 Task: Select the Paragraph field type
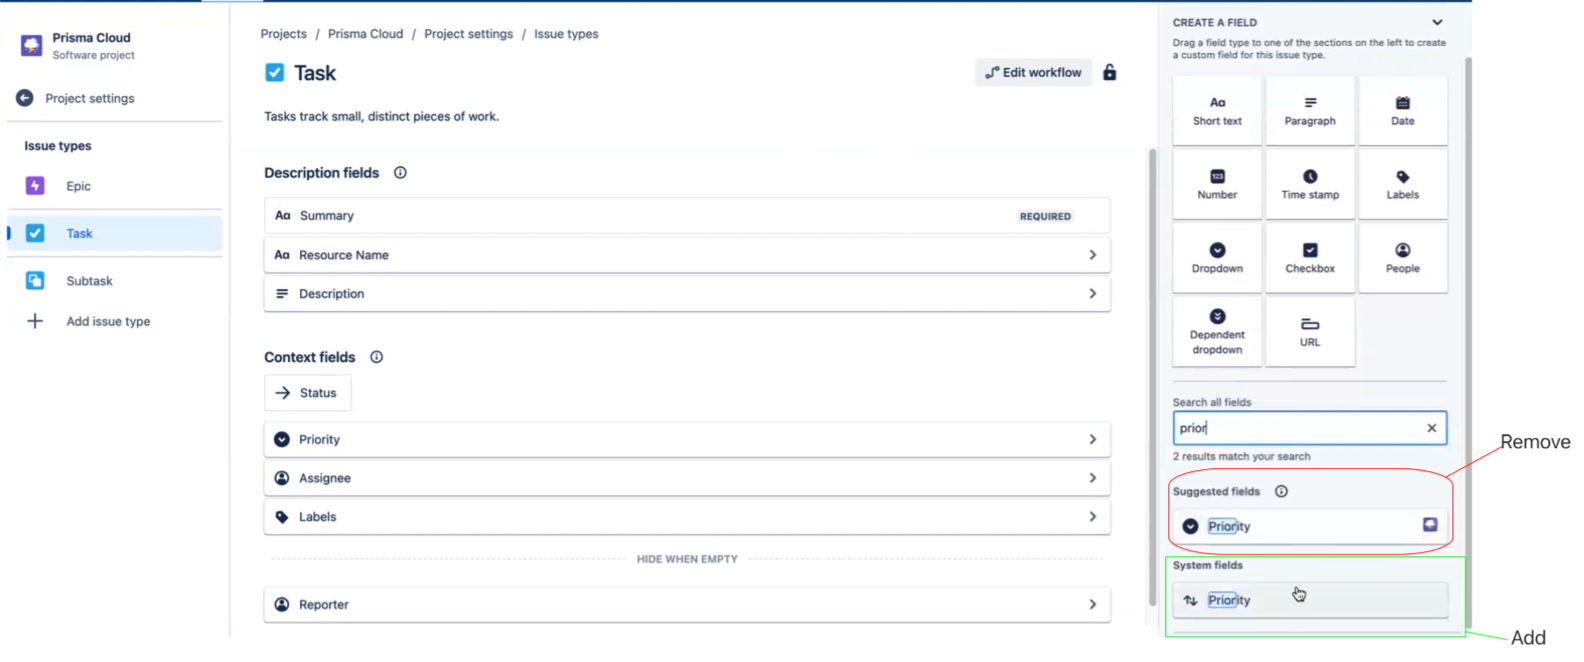[x=1310, y=110]
